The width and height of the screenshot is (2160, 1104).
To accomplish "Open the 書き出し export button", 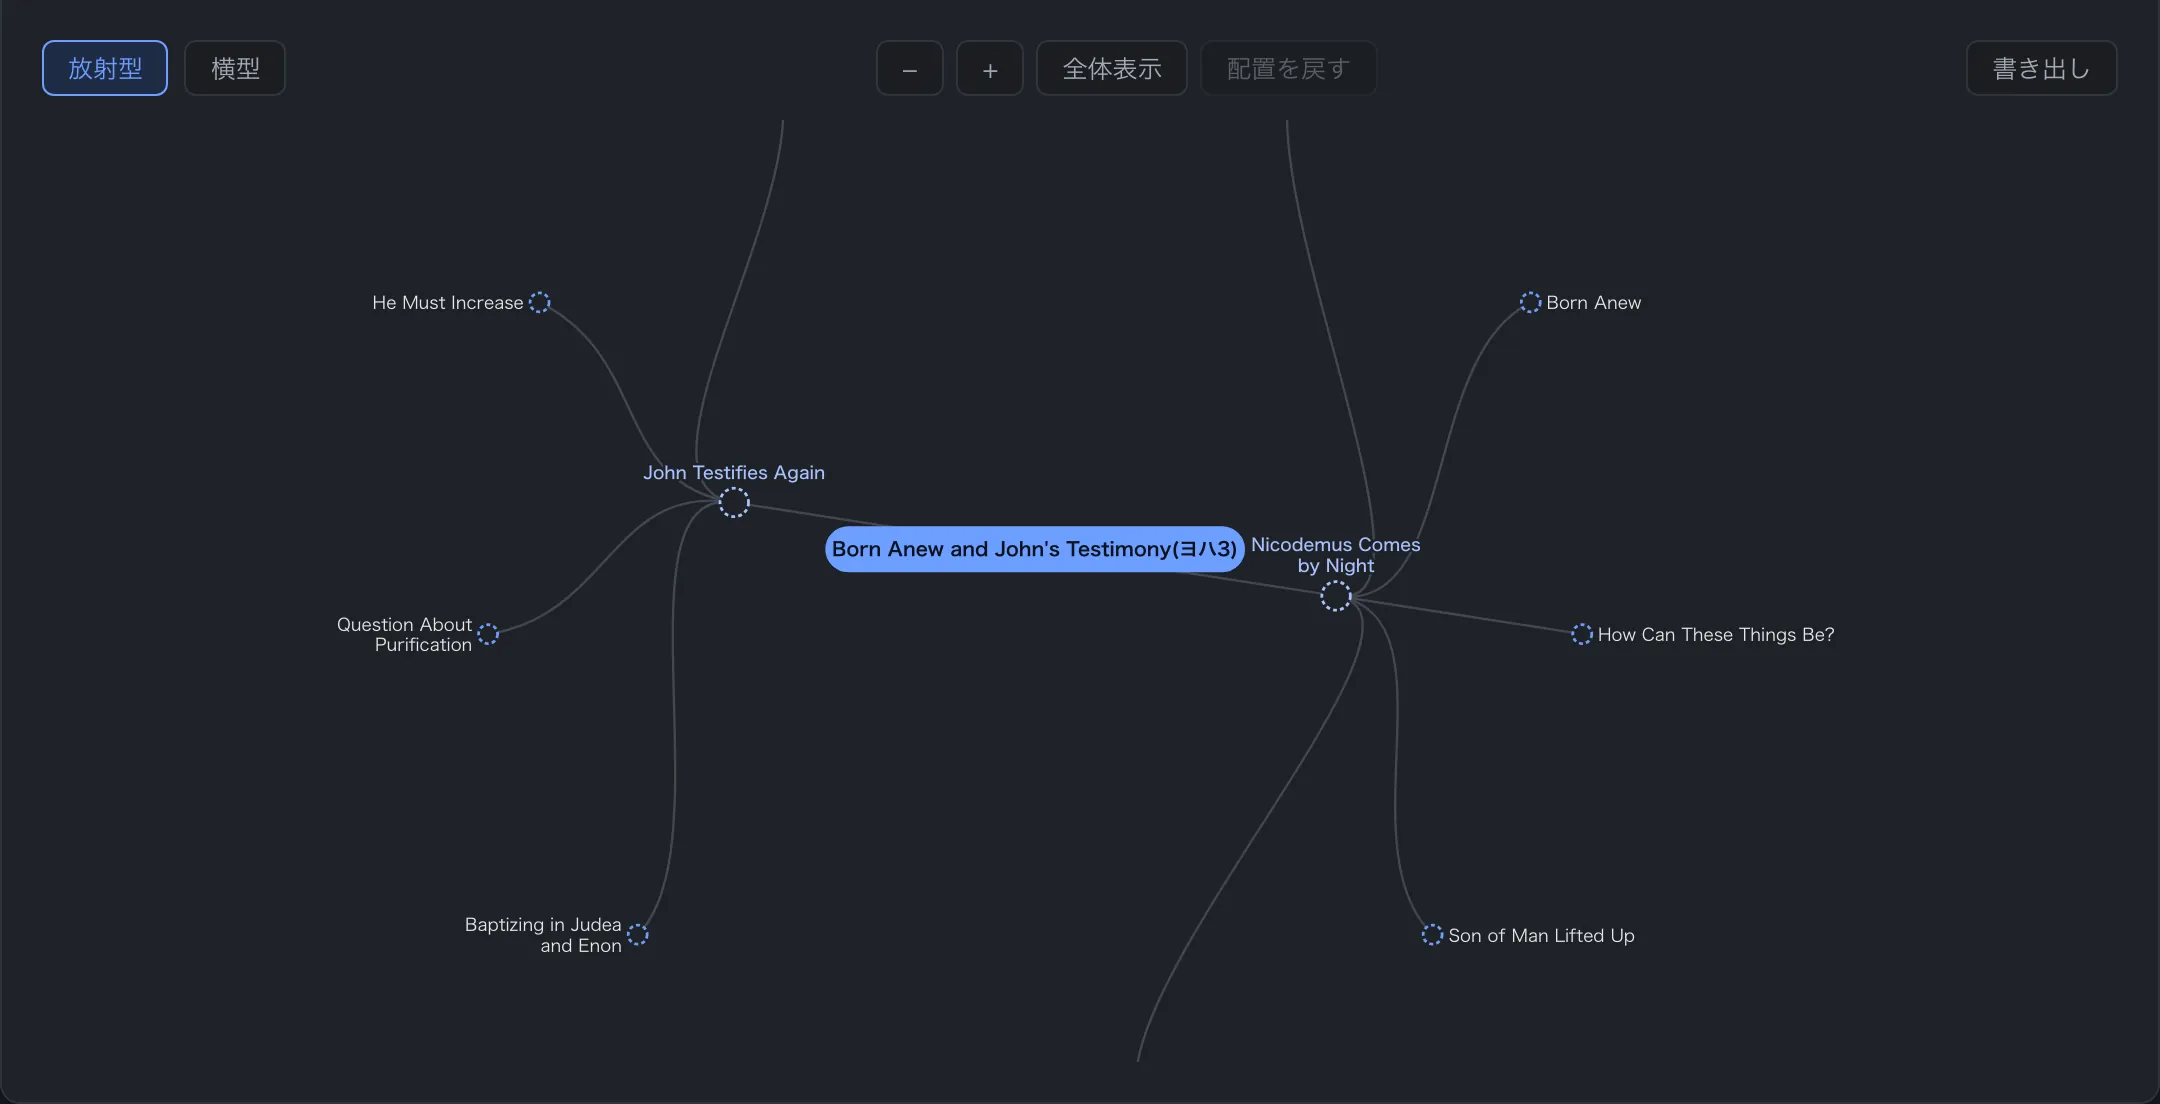I will coord(2041,68).
